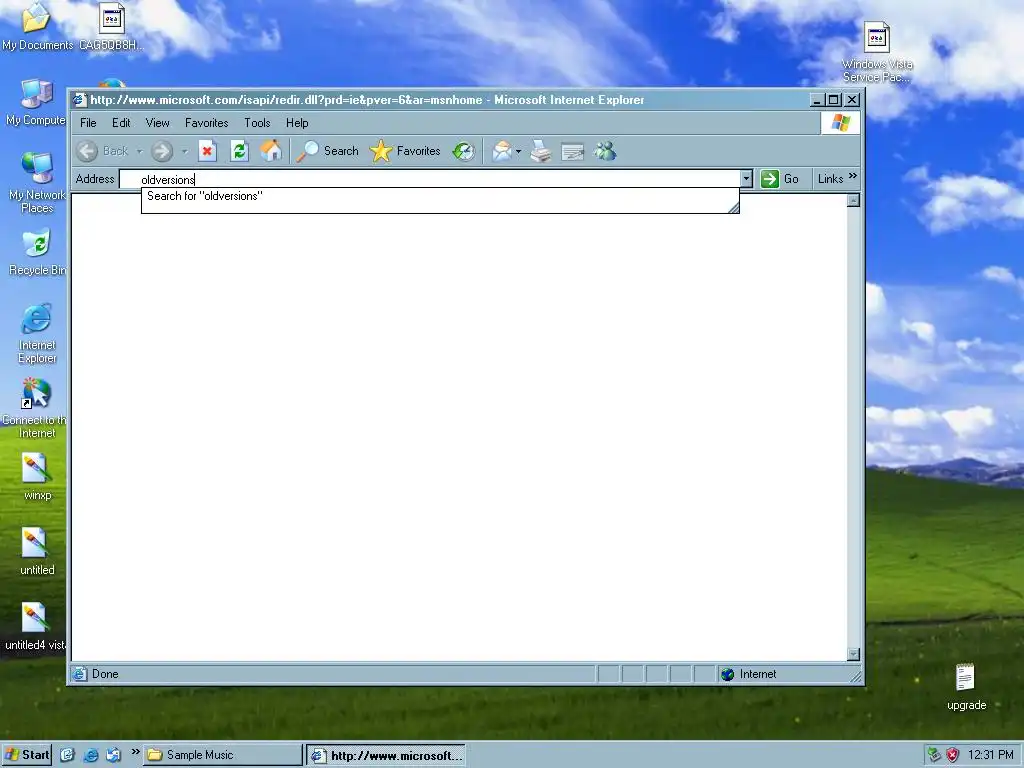Click third quick launch icon

coord(114,755)
